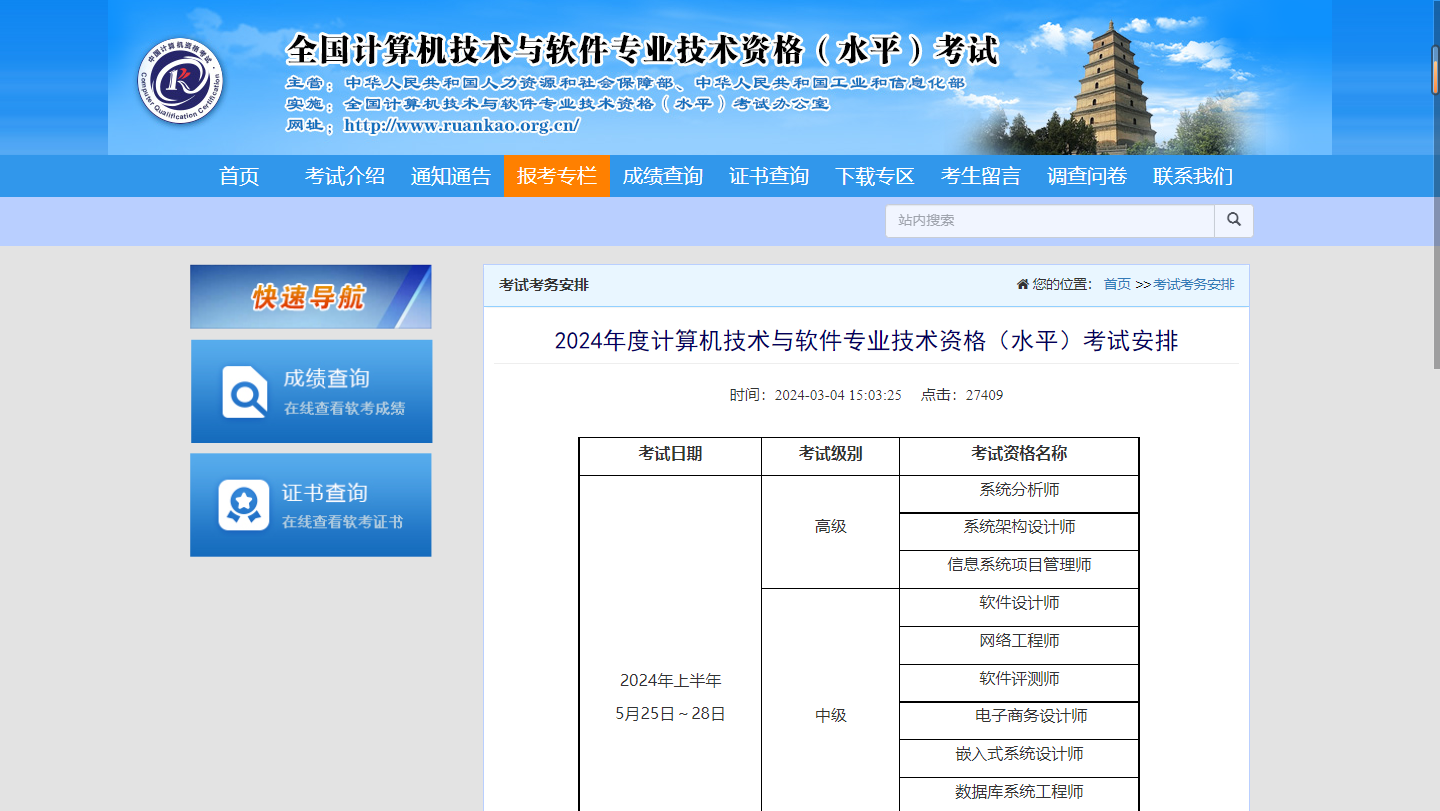Go to 下载专区 page
Image resolution: width=1440 pixels, height=811 pixels.
[875, 176]
